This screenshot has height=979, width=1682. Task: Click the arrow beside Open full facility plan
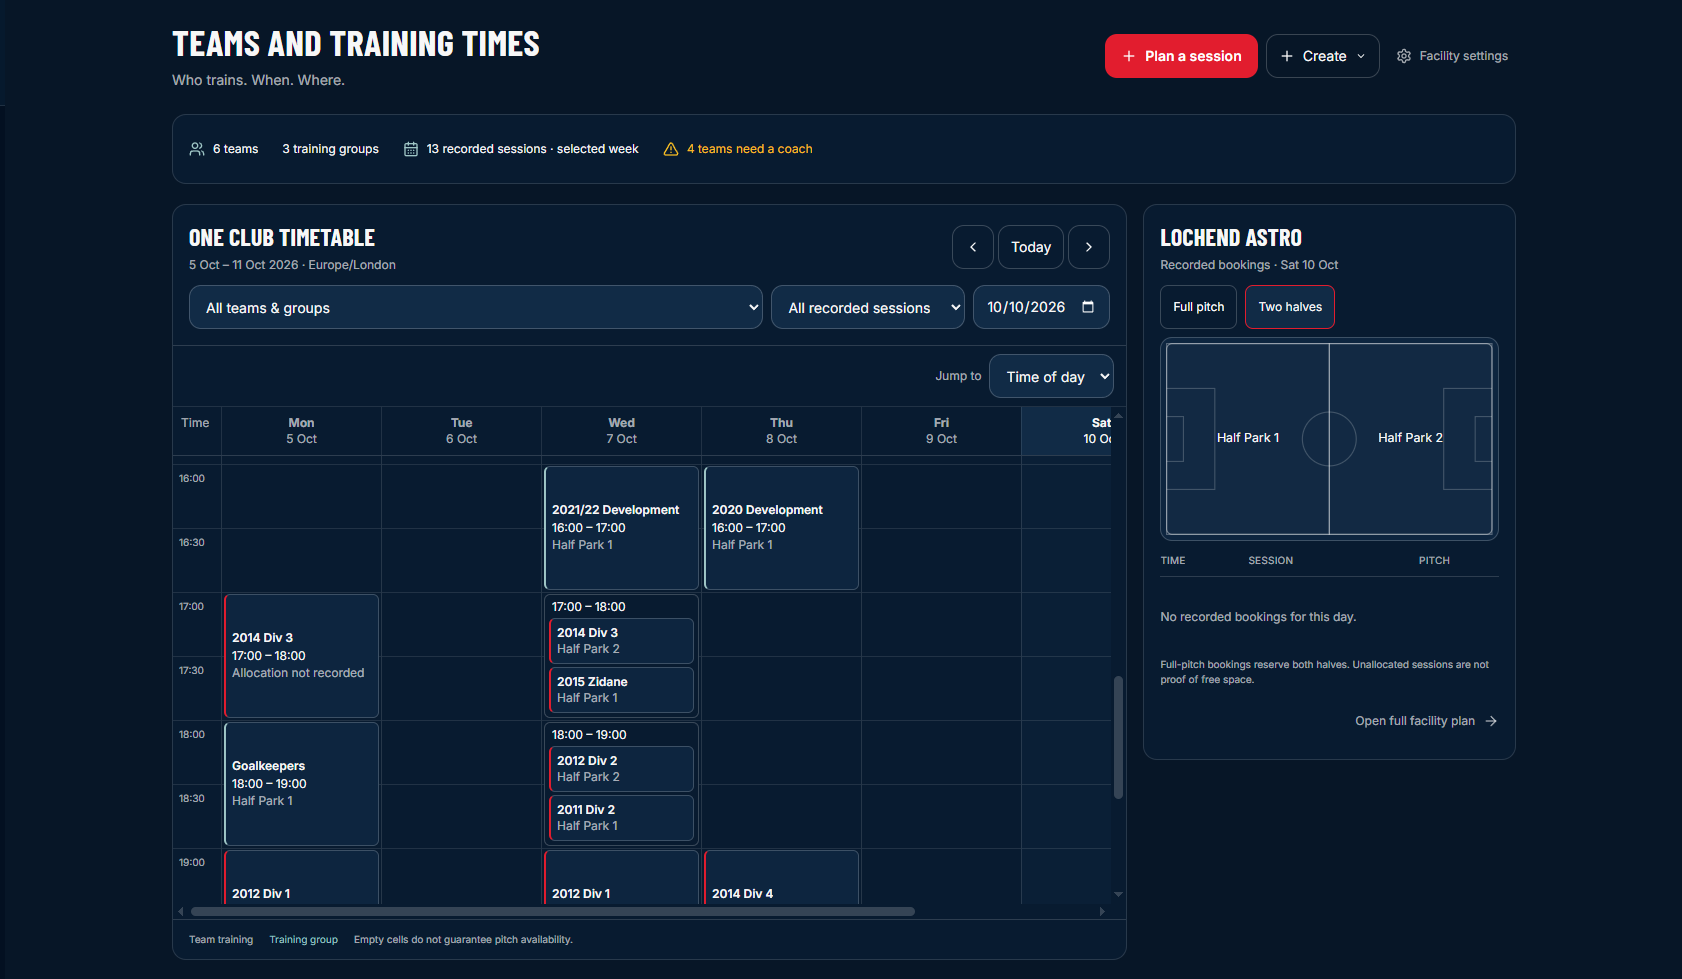(x=1491, y=721)
